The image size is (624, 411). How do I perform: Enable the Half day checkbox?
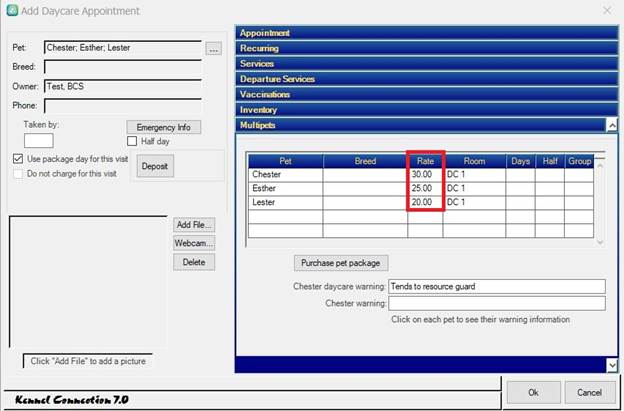pos(134,142)
